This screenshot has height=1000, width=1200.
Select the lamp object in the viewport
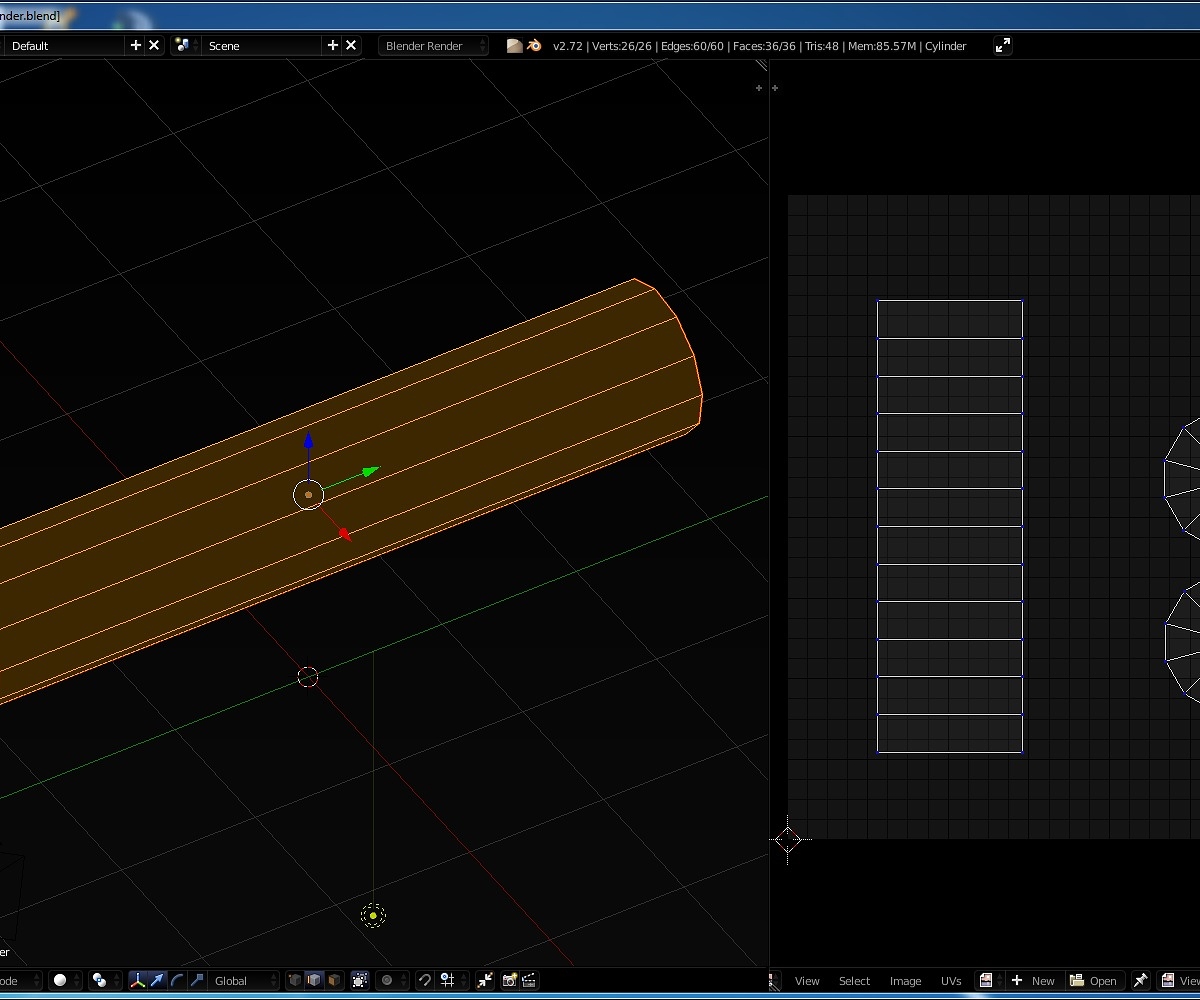373,915
